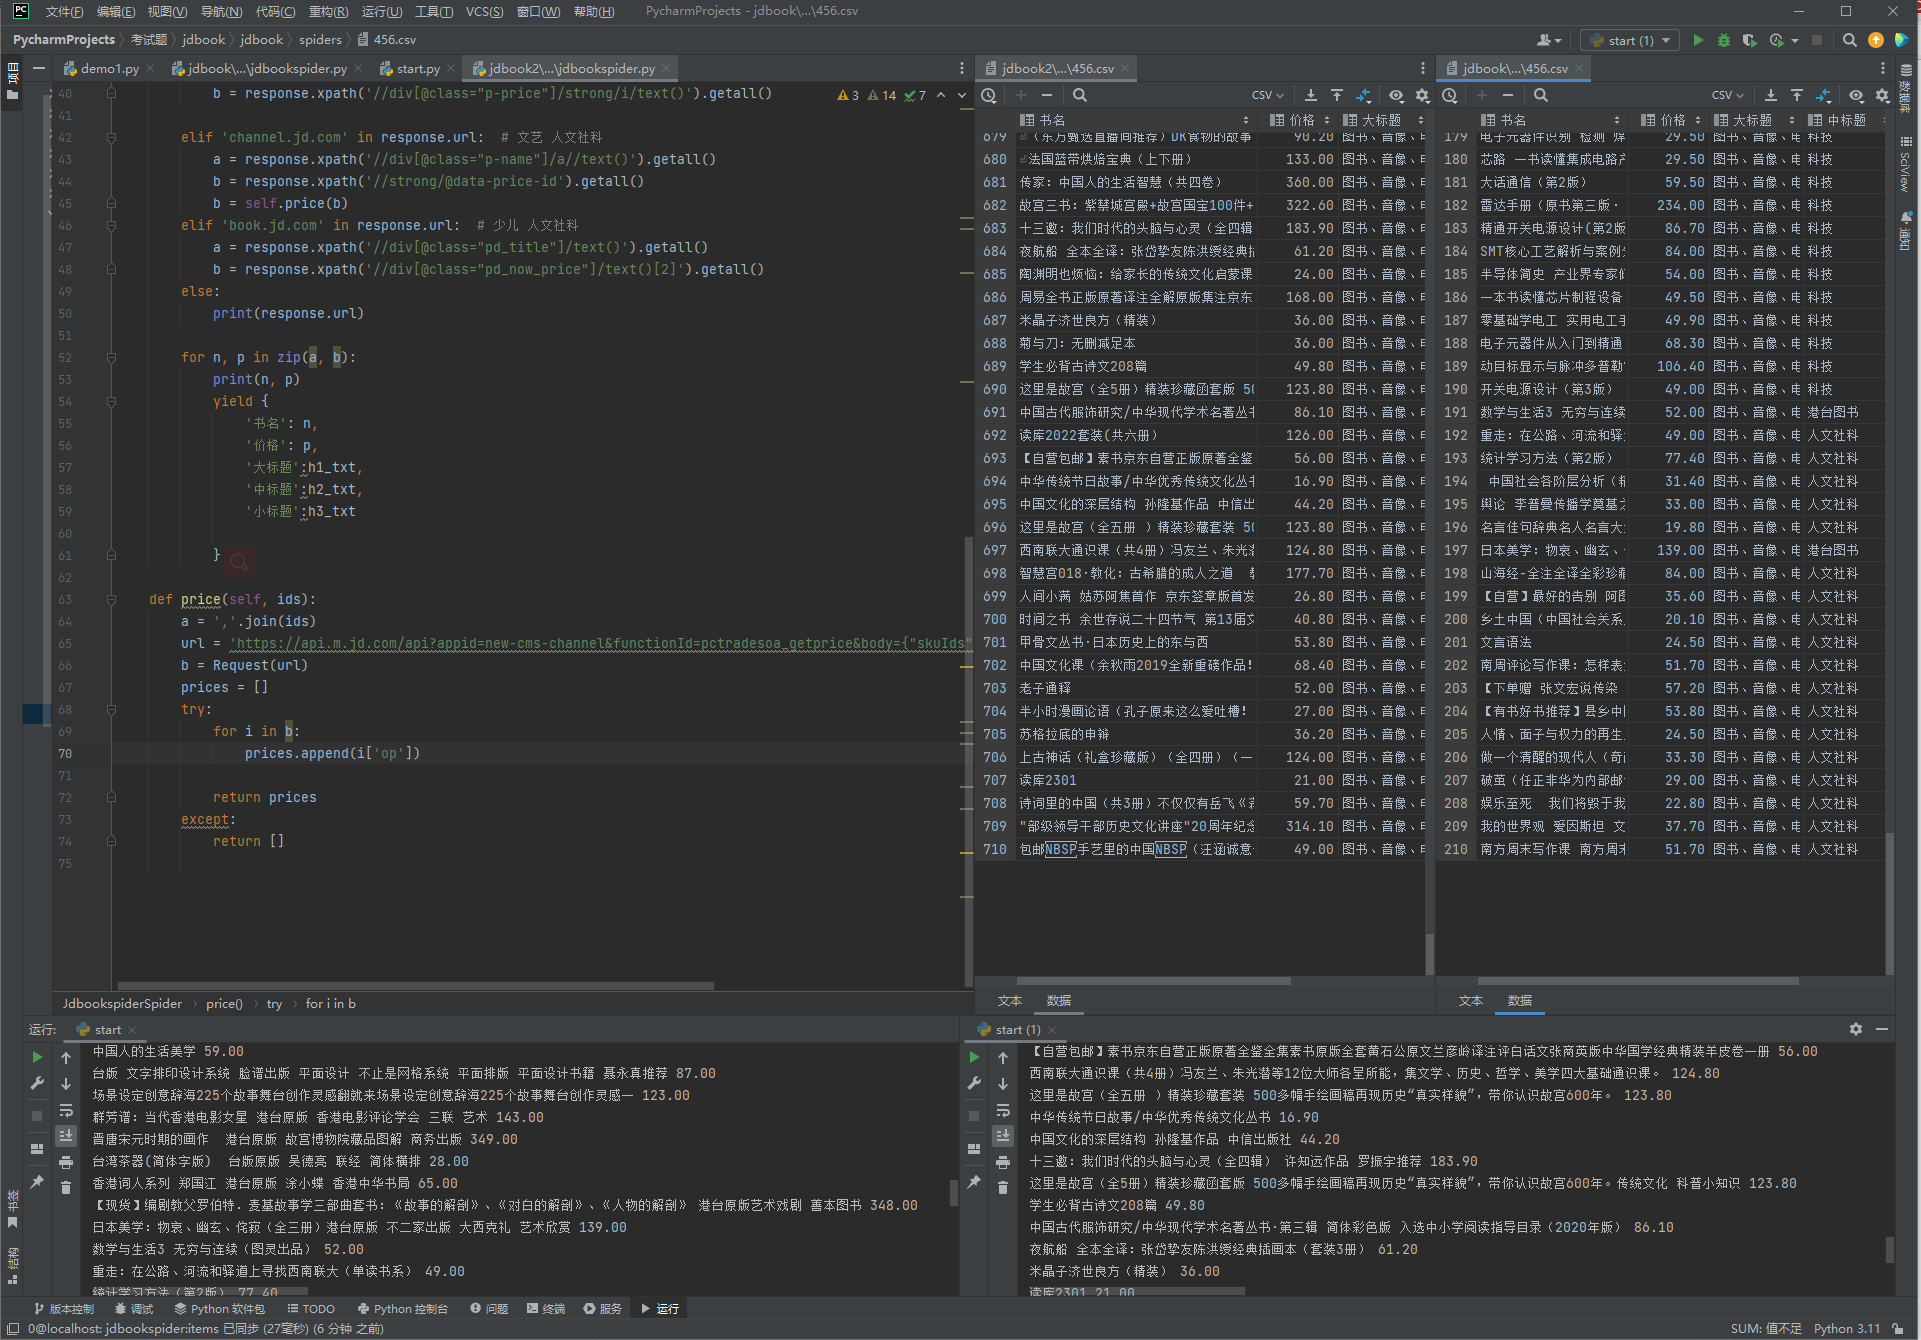Open the profiler dropdown arrow in the top toolbar
Viewport: 1921px width, 1340px height.
point(1796,41)
